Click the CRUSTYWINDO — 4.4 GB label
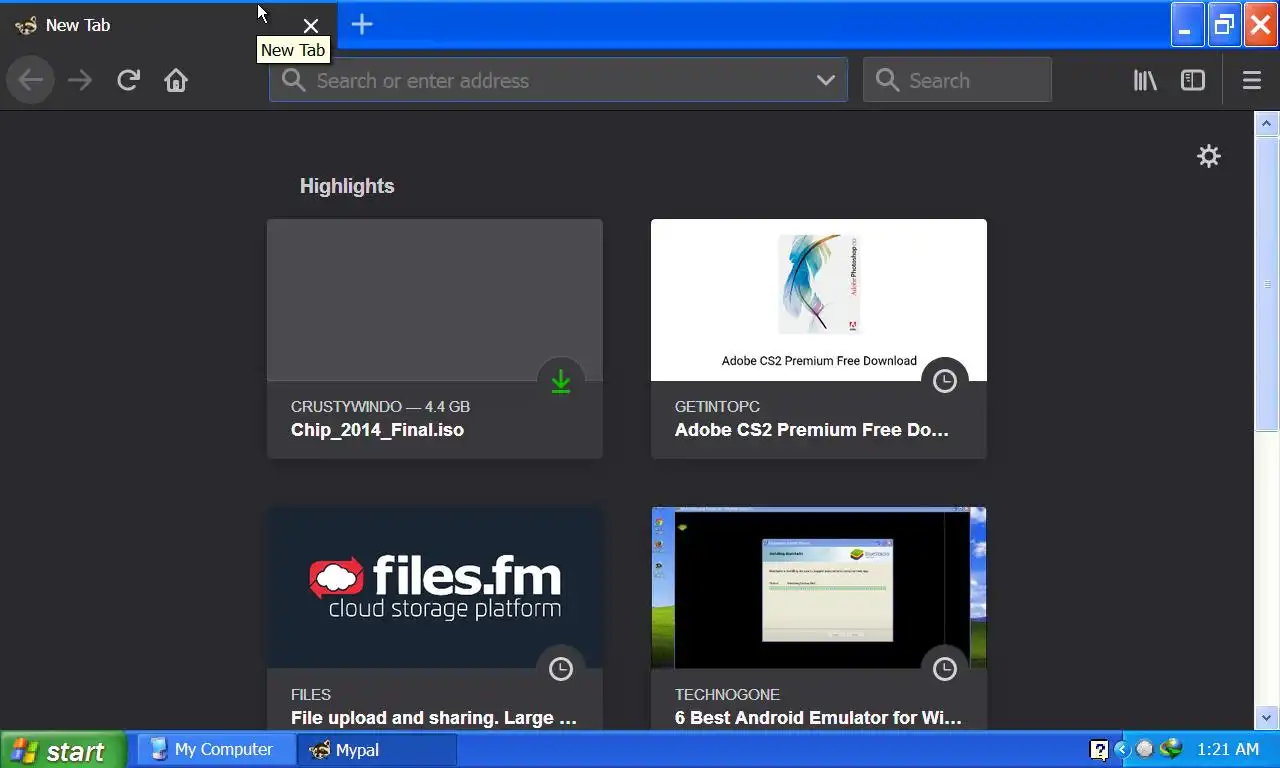This screenshot has height=768, width=1280. point(380,407)
